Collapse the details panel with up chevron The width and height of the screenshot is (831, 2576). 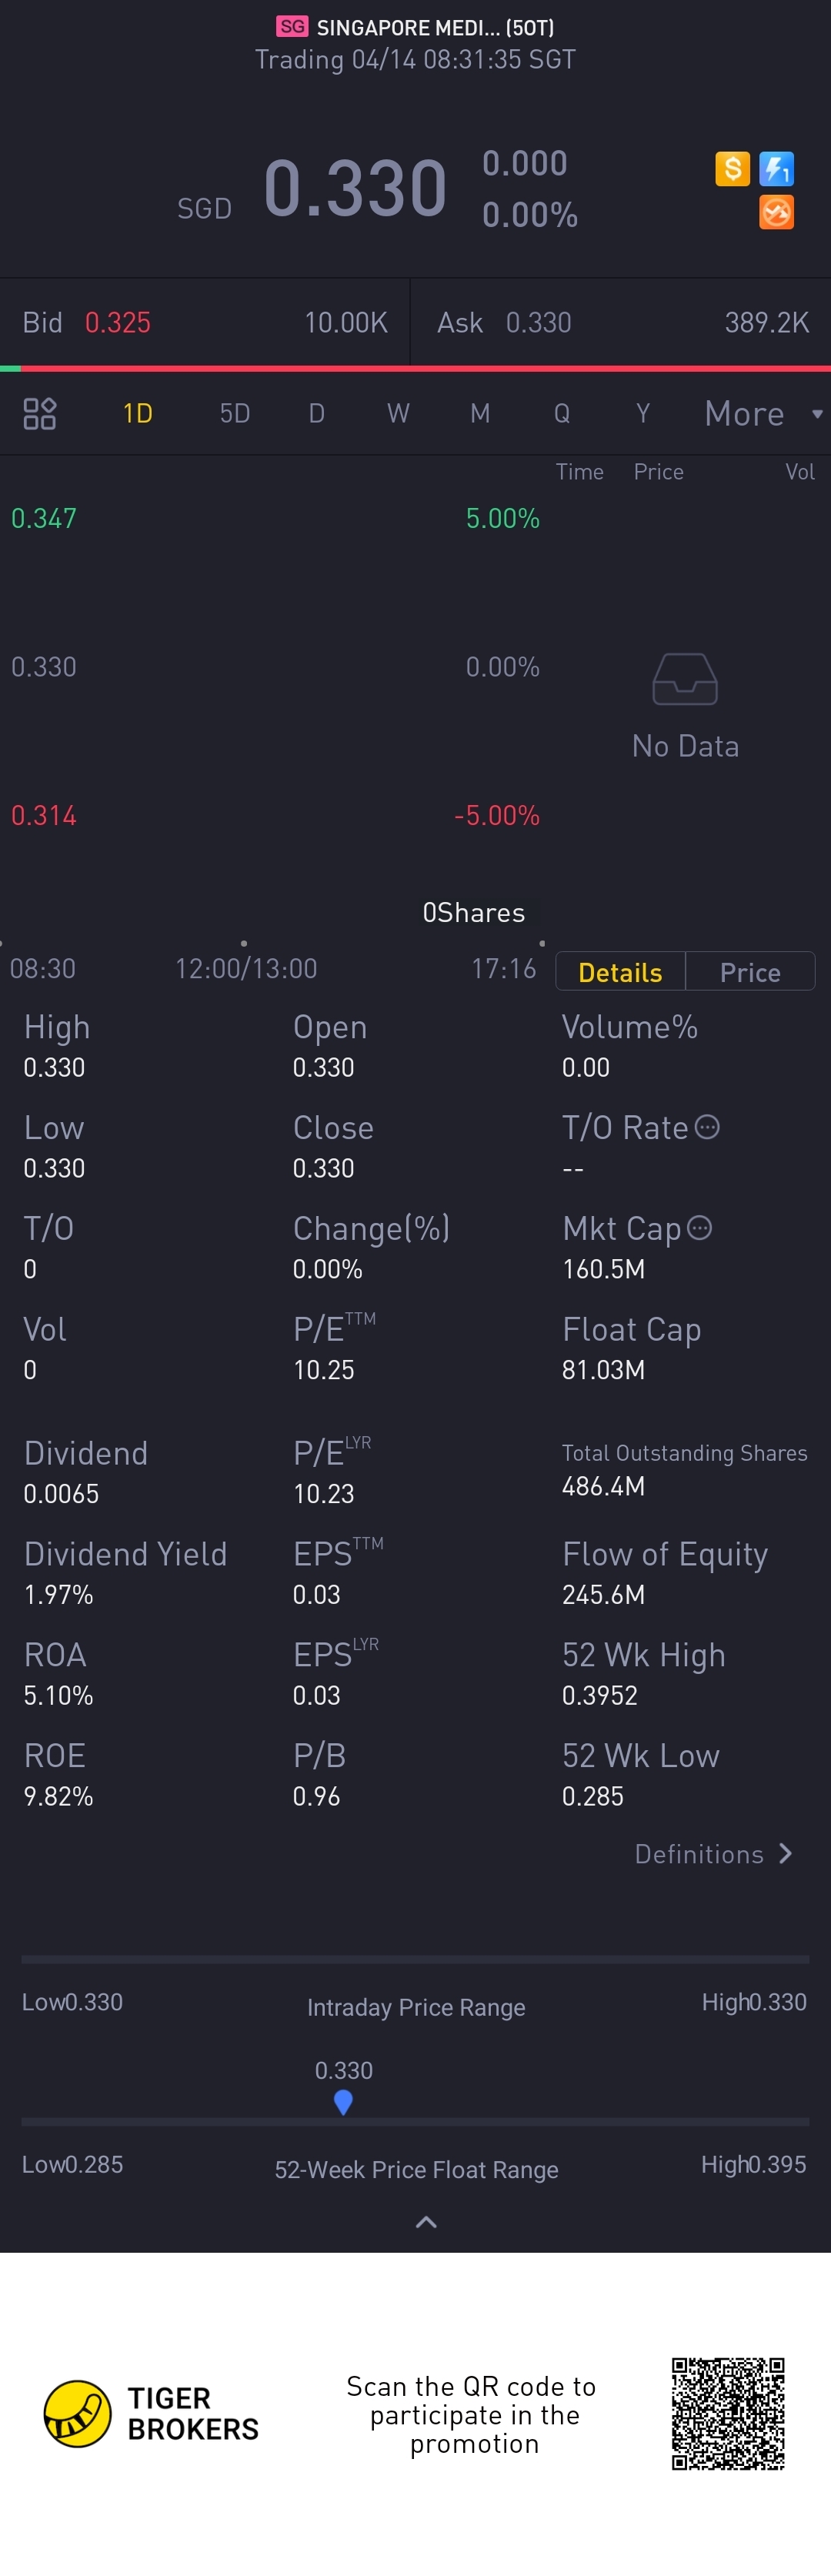[x=426, y=2222]
